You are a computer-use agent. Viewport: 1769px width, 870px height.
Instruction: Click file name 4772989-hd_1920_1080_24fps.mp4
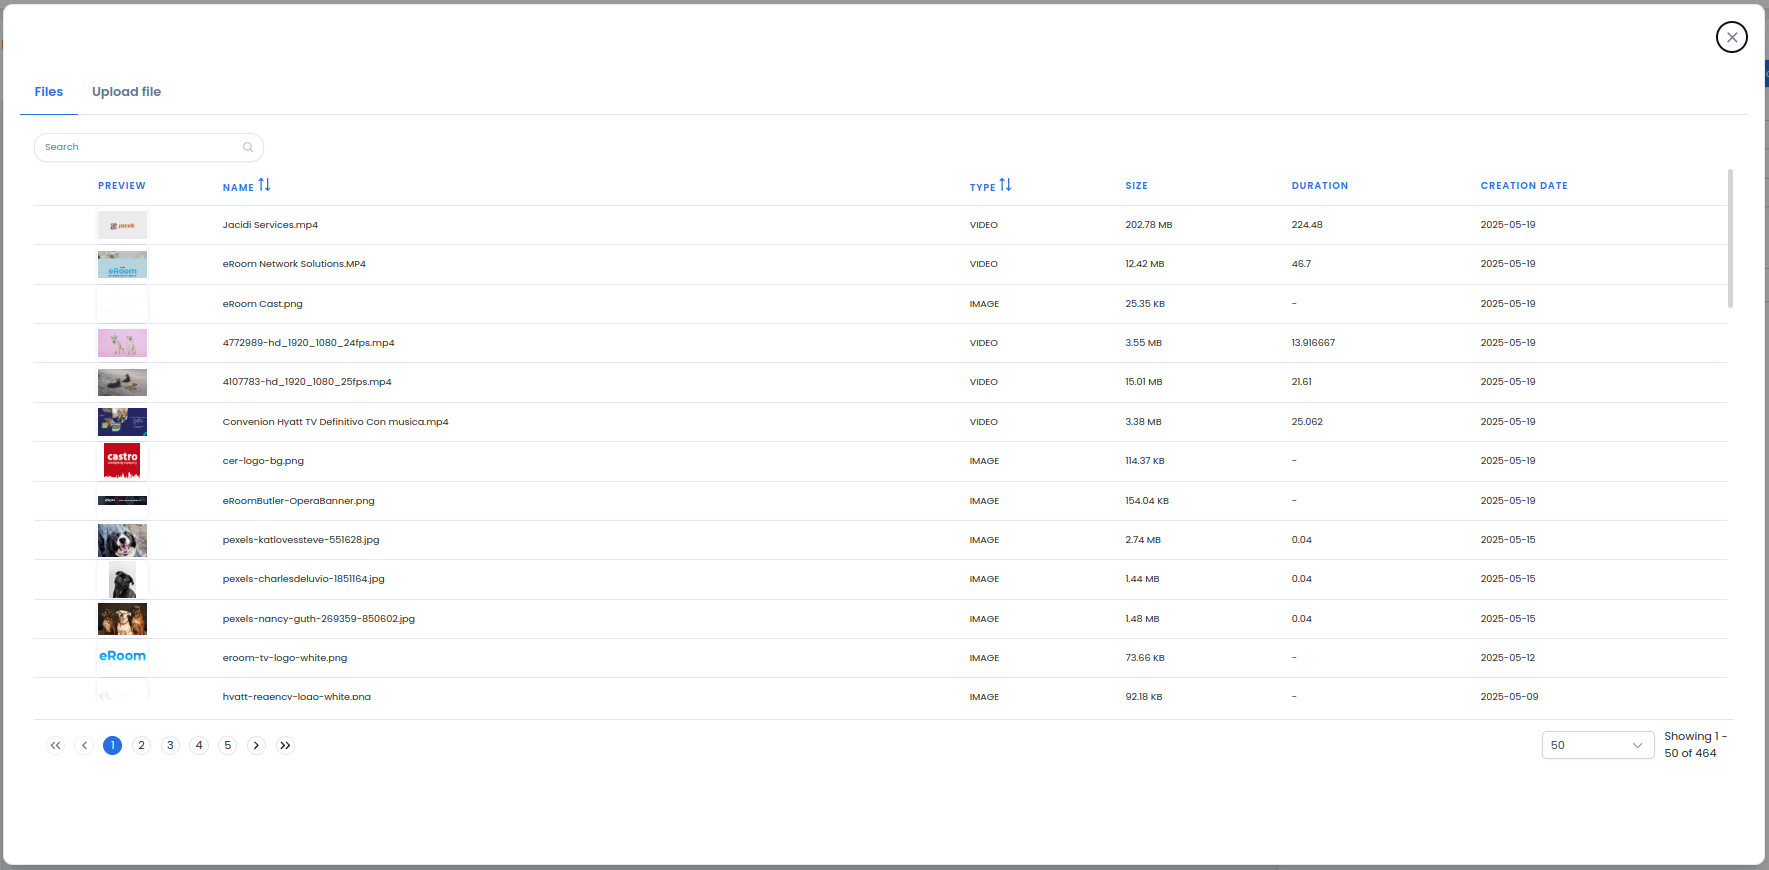(308, 343)
